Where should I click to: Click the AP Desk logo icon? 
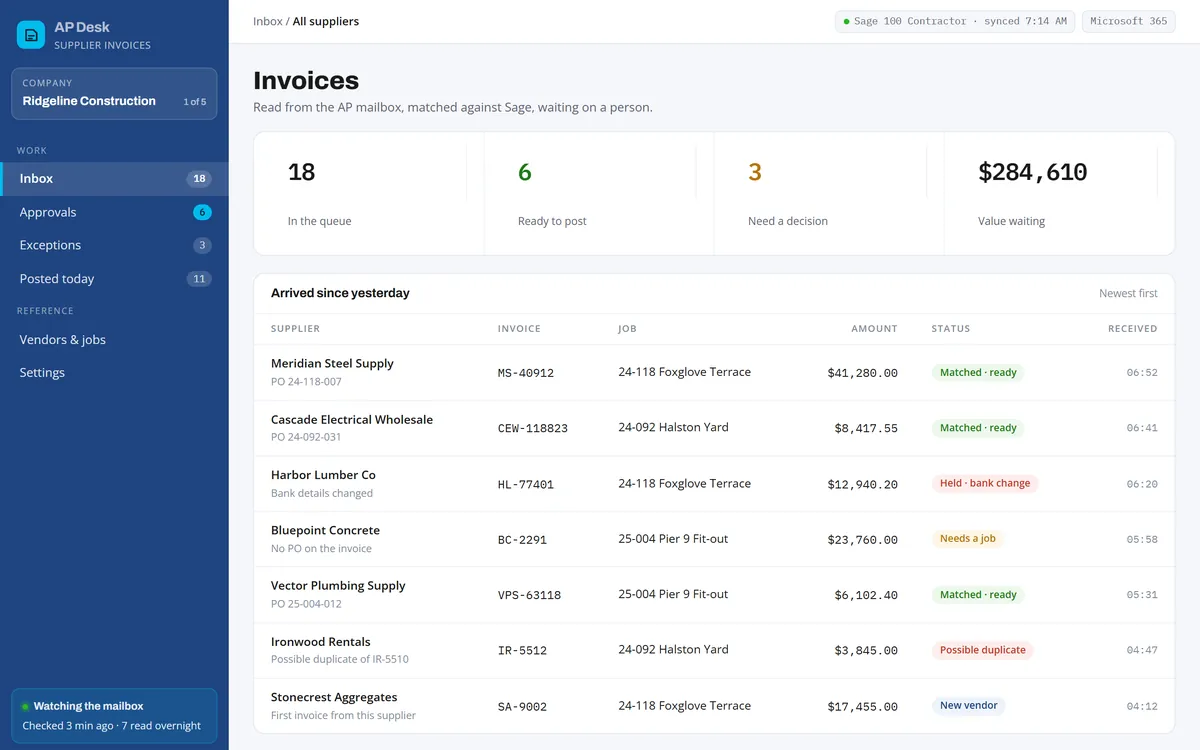(x=31, y=35)
